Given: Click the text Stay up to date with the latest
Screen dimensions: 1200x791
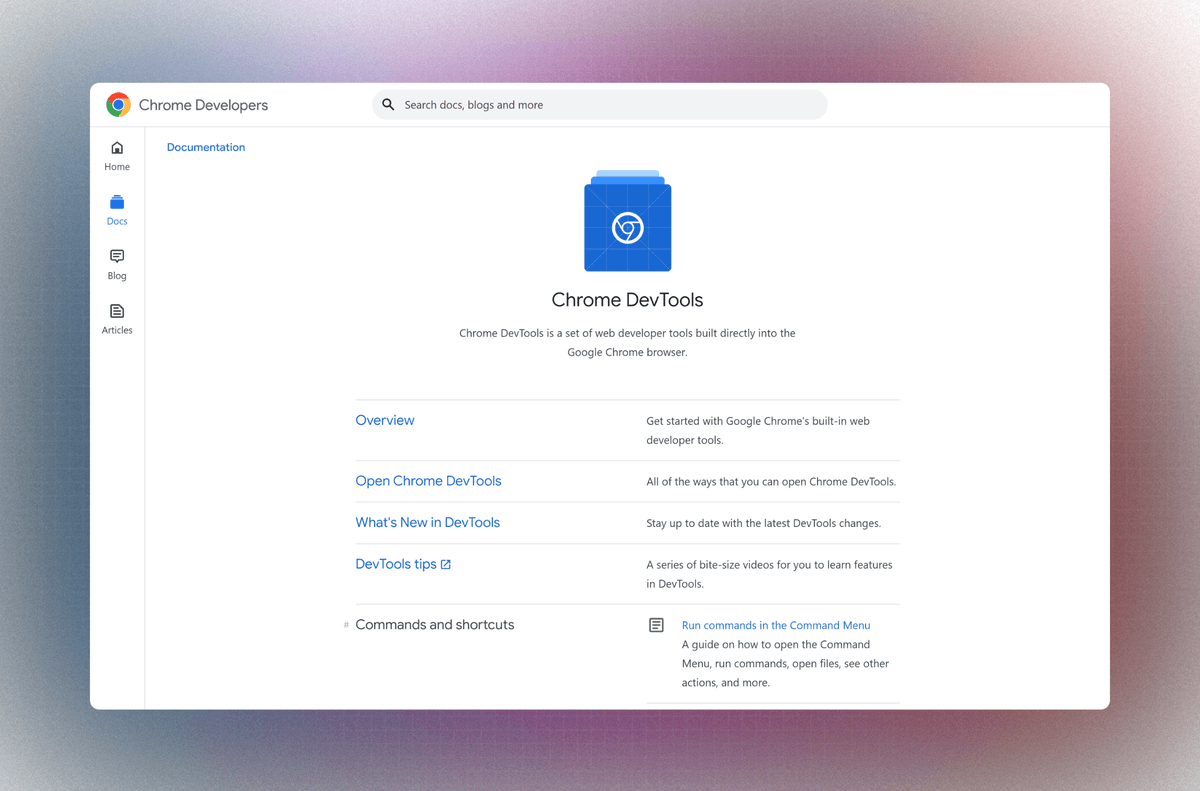Looking at the screenshot, I should click(x=764, y=523).
